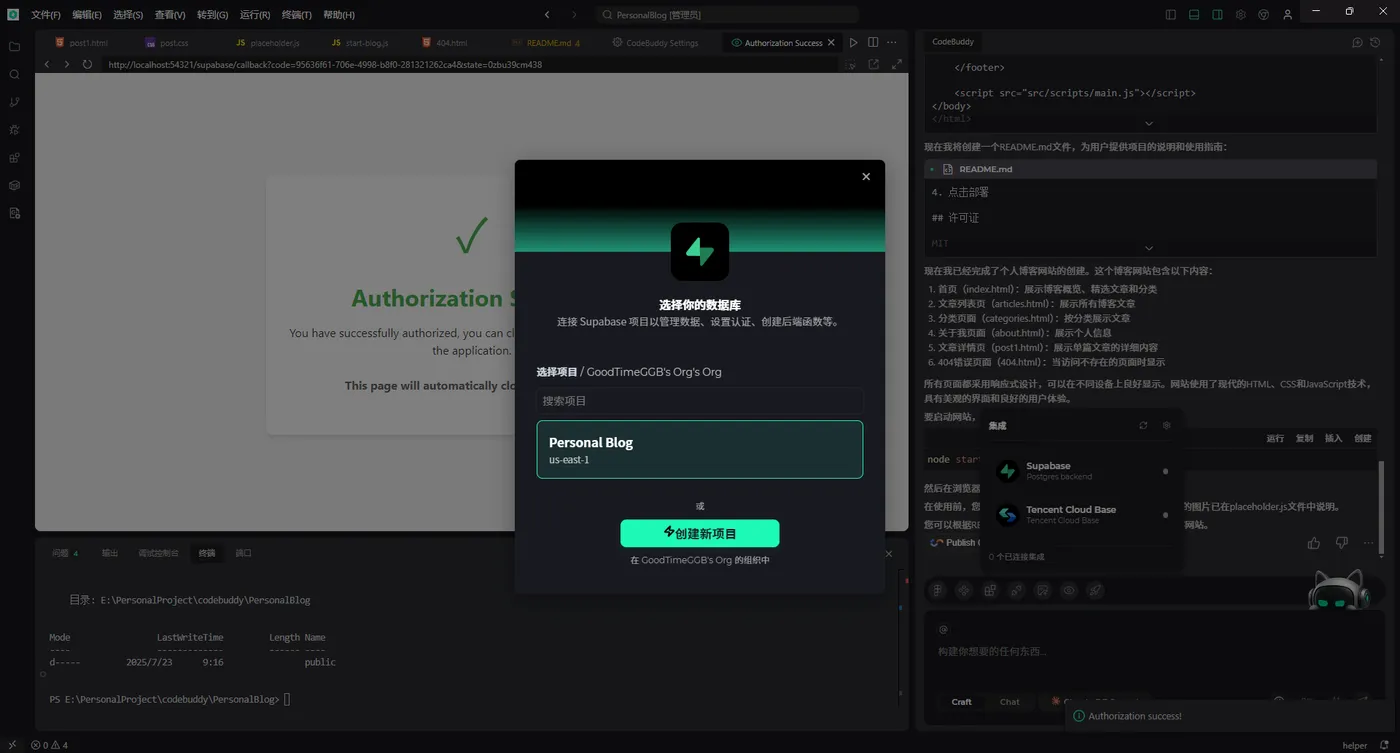Open the 终端(T) menu

click(297, 15)
